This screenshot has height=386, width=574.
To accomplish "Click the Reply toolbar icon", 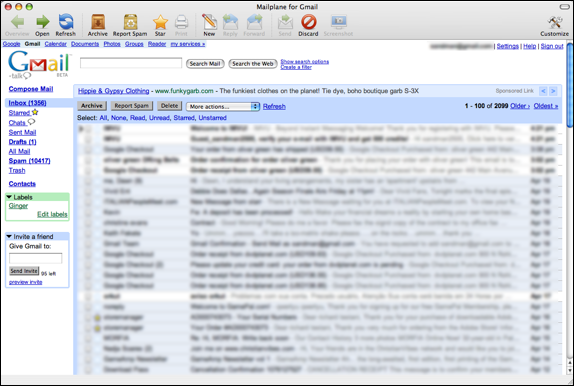I will click(x=230, y=22).
